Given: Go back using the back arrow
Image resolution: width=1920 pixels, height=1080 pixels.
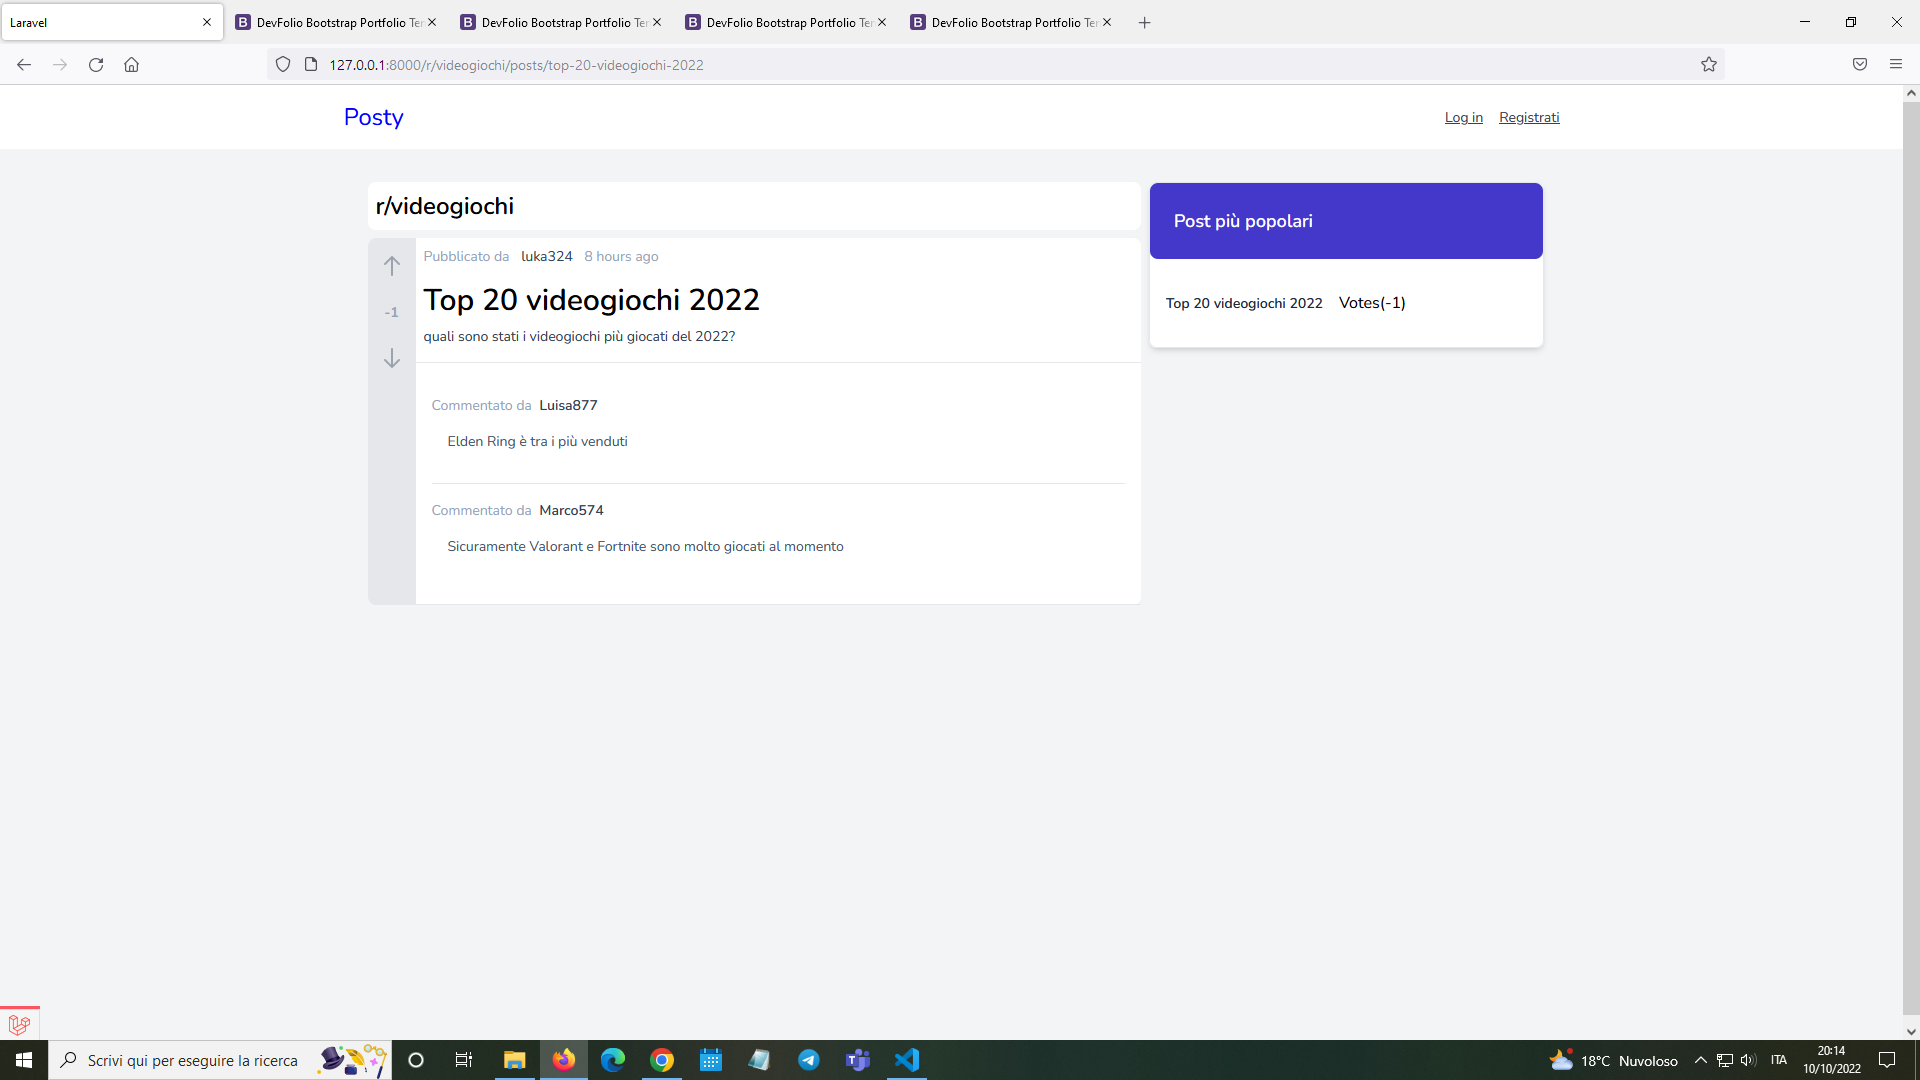Looking at the screenshot, I should 23,64.
